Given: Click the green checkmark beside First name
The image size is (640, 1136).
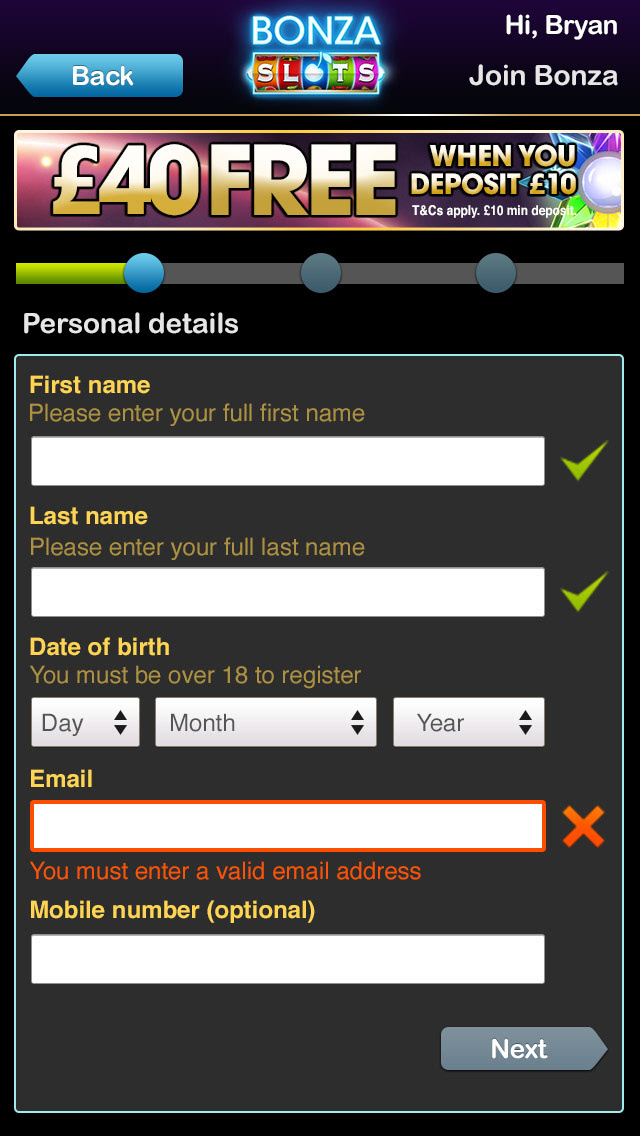Looking at the screenshot, I should pyautogui.click(x=584, y=461).
